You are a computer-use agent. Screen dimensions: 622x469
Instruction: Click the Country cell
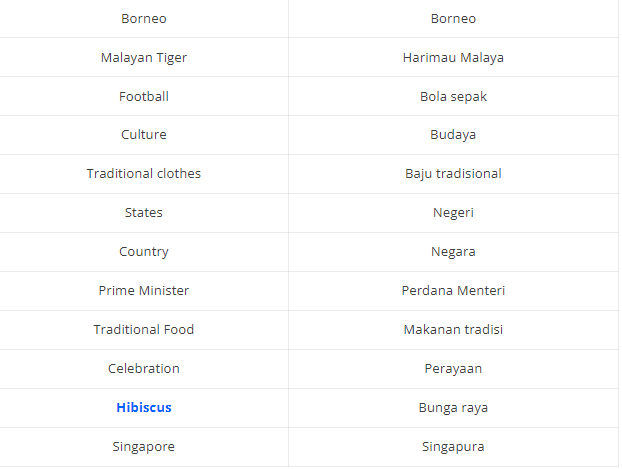(144, 252)
